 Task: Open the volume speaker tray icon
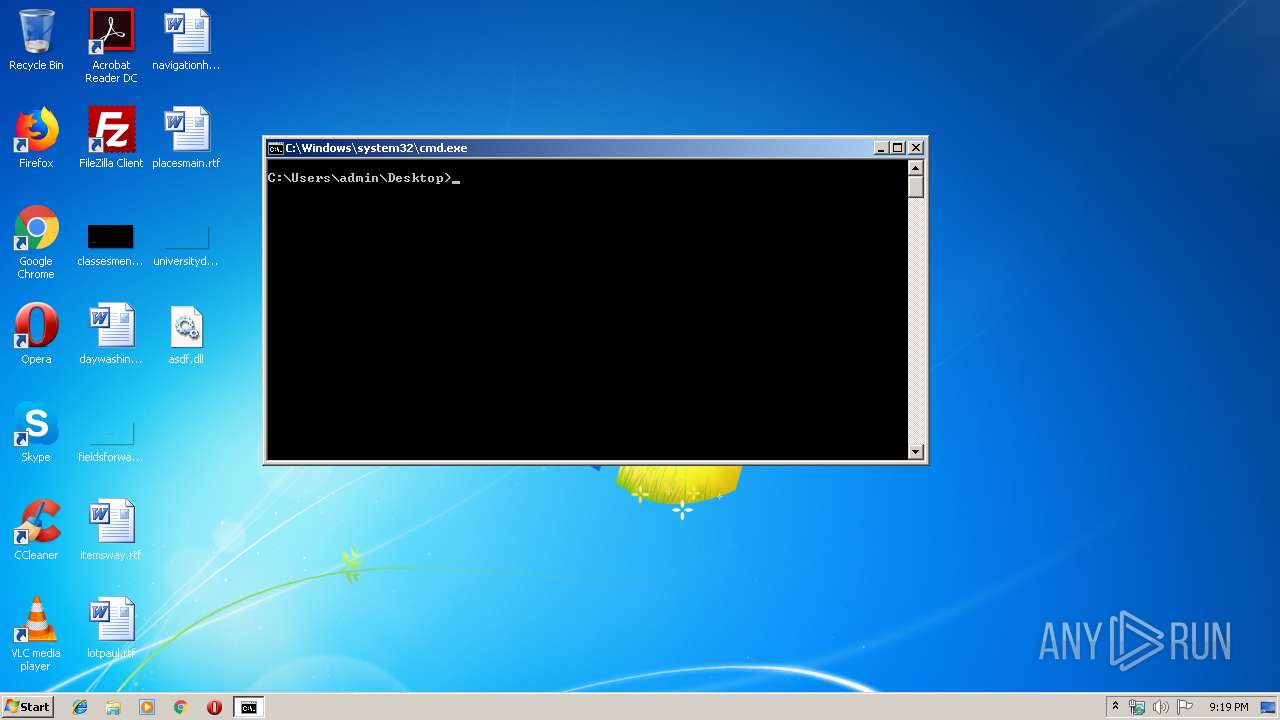1161,707
